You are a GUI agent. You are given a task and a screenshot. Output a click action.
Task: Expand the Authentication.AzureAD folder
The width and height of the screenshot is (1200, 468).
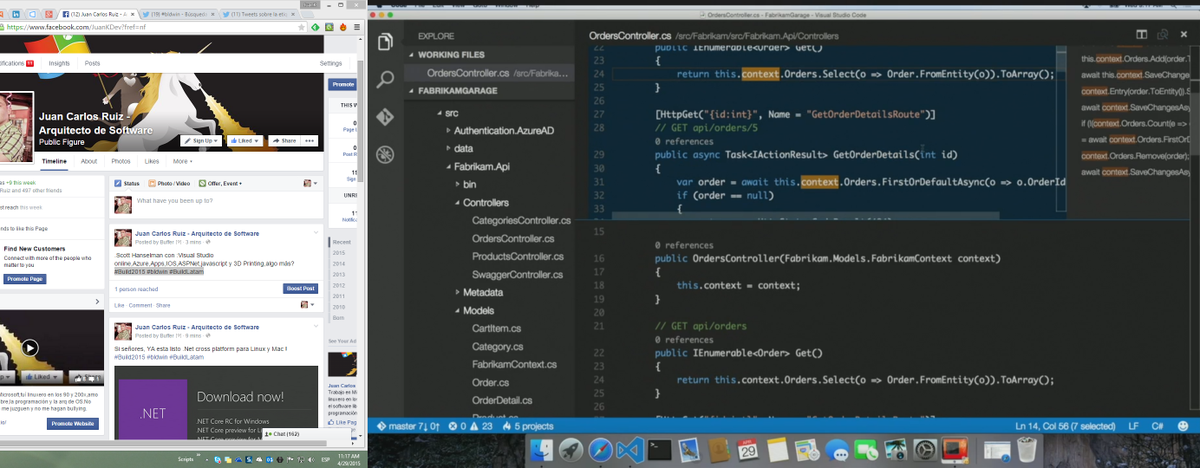click(447, 130)
